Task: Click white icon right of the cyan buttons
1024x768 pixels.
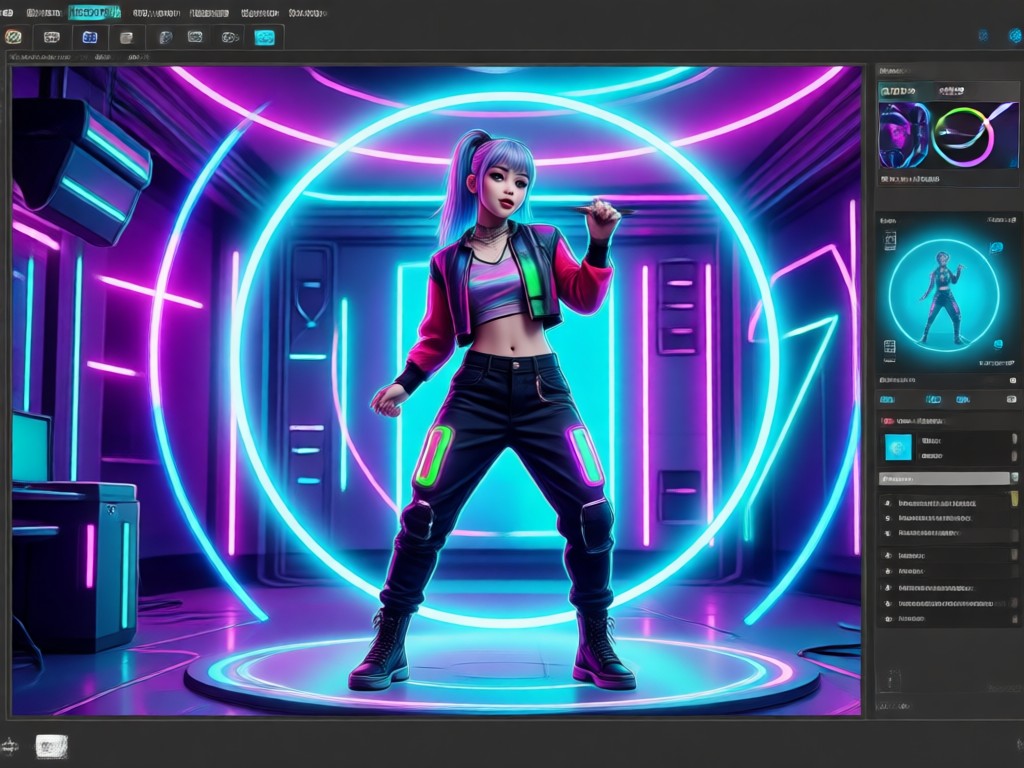Action: tap(1014, 399)
